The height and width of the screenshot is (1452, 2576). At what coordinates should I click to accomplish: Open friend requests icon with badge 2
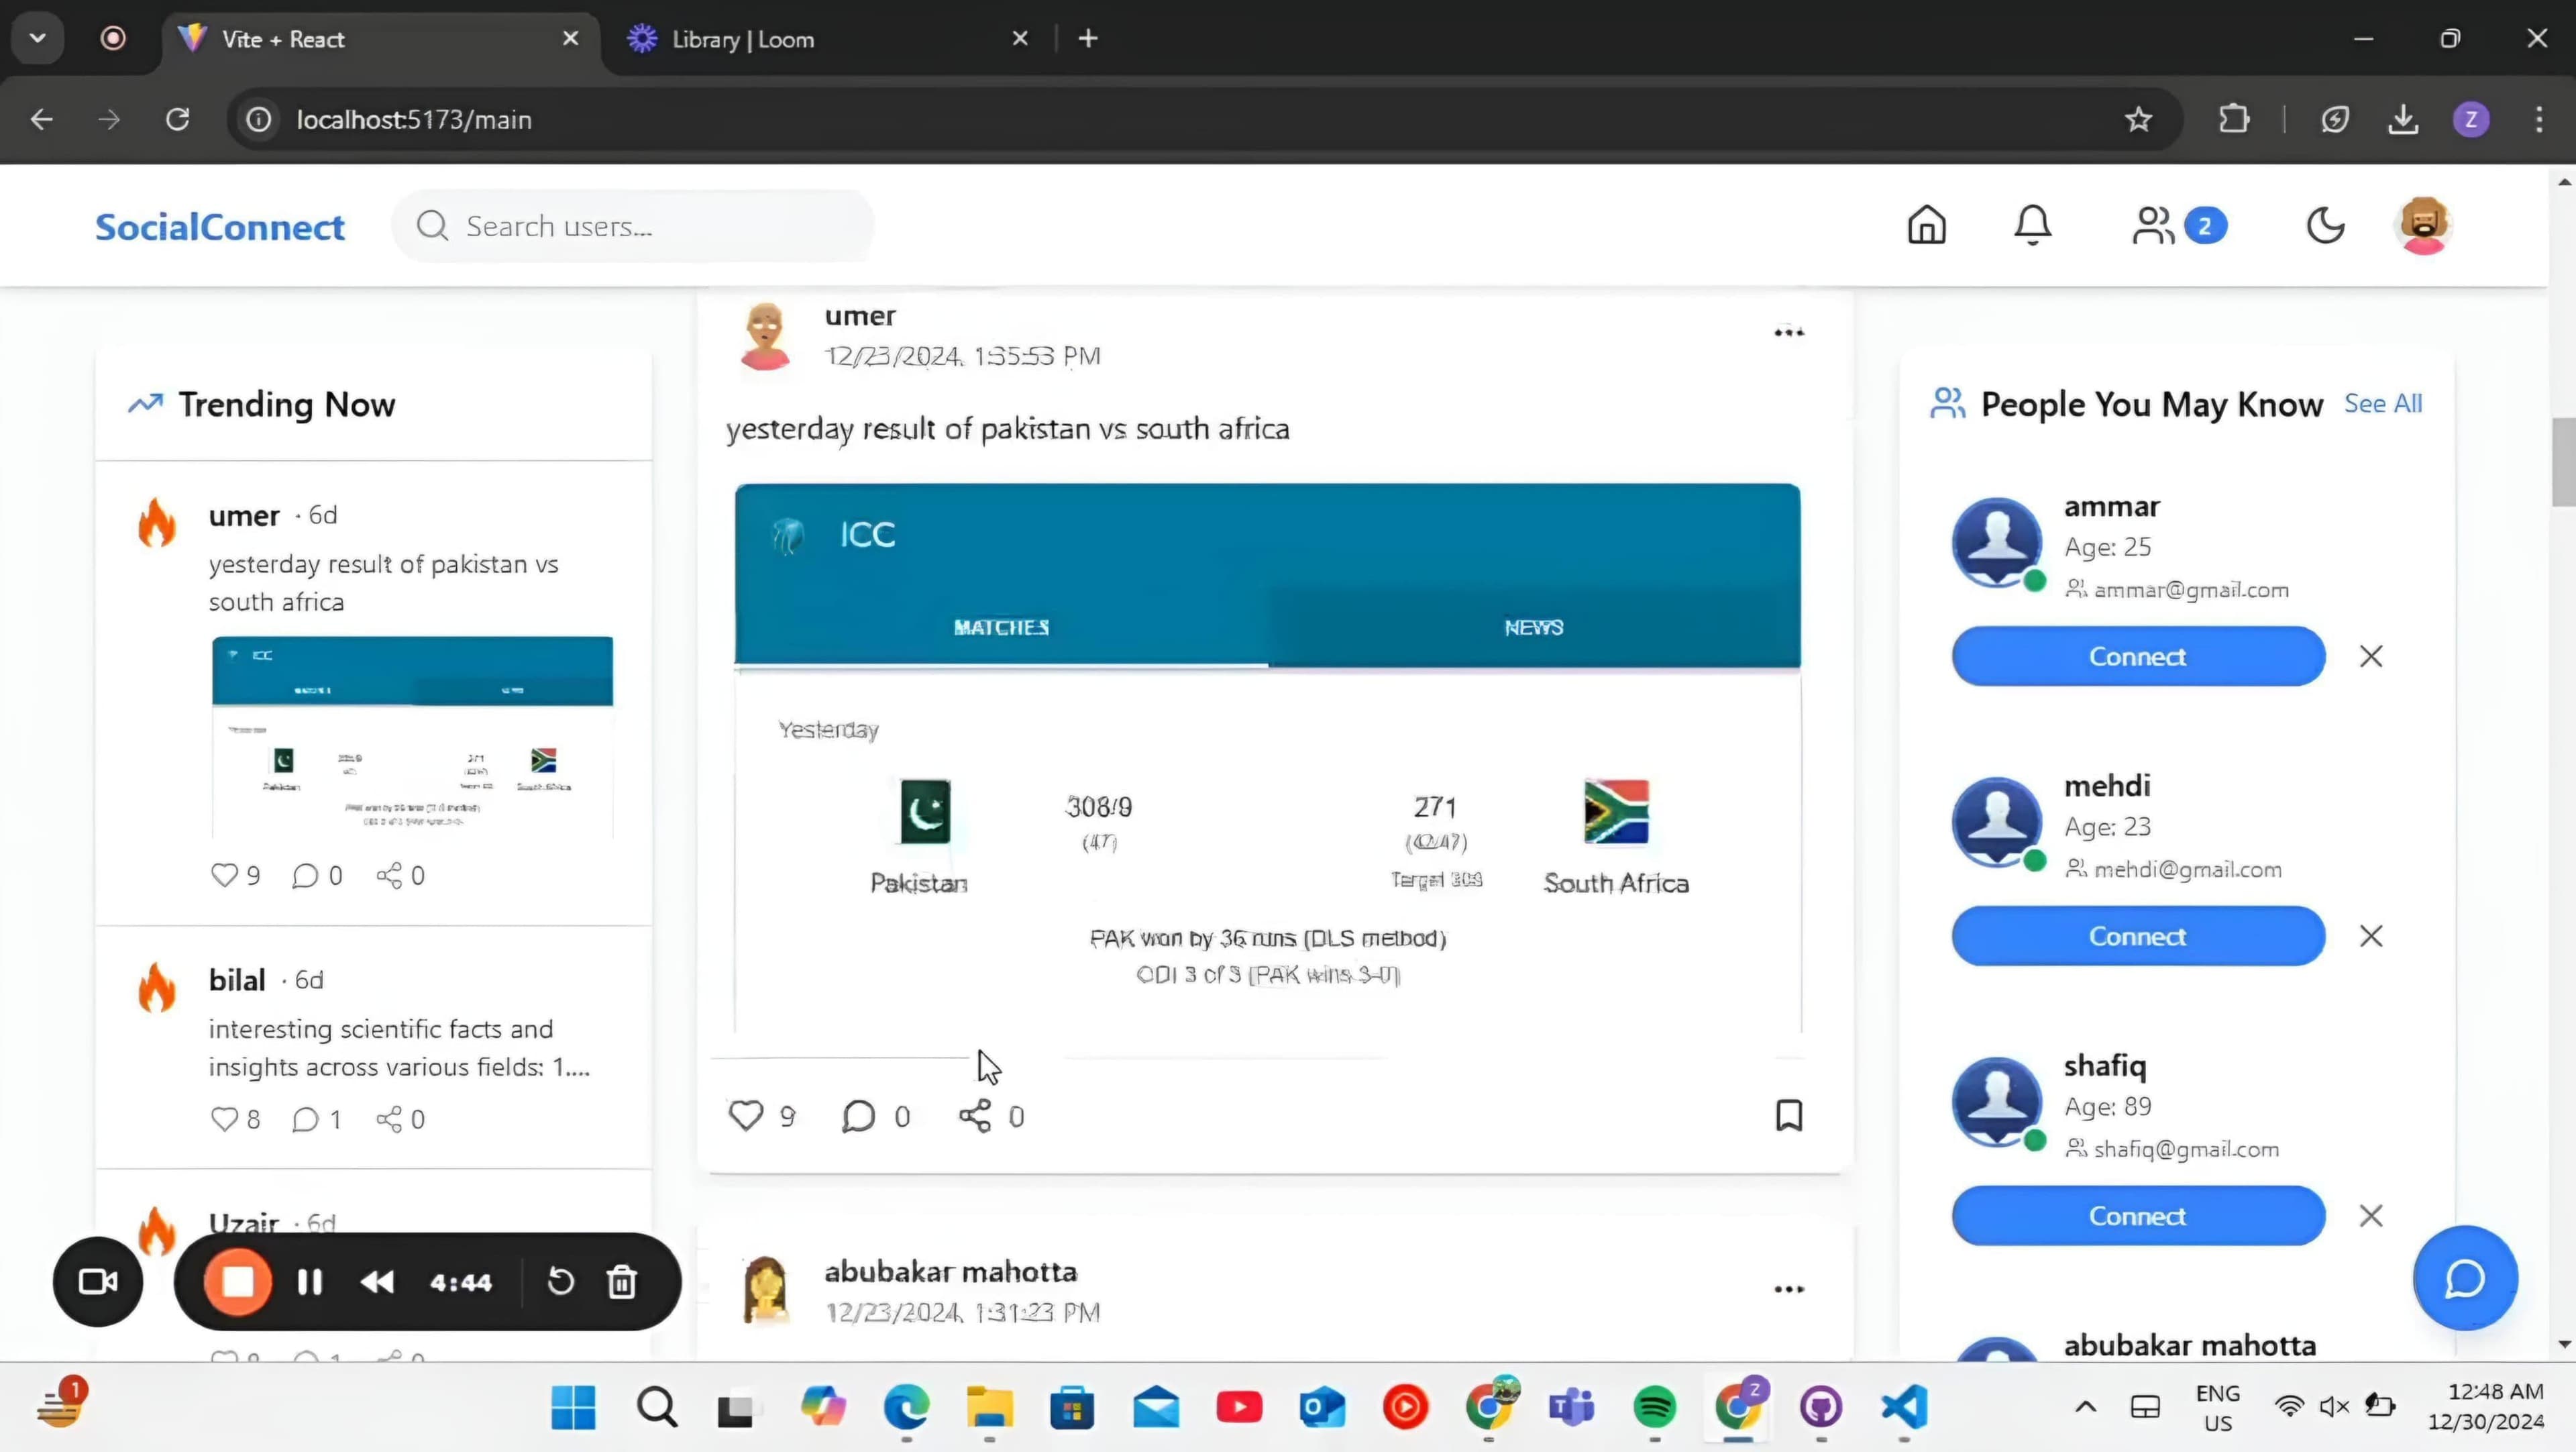[2178, 226]
